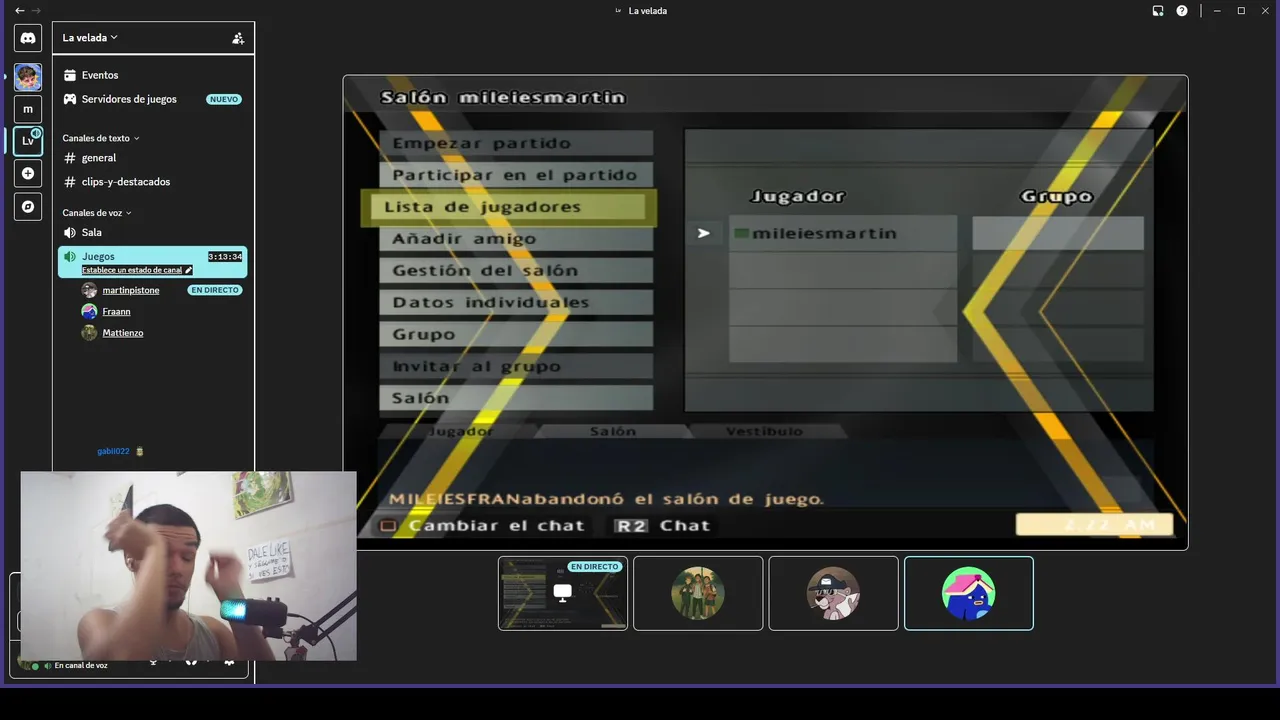Click Mattienzo's avatar in voice list
Image resolution: width=1280 pixels, height=720 pixels.
point(89,333)
